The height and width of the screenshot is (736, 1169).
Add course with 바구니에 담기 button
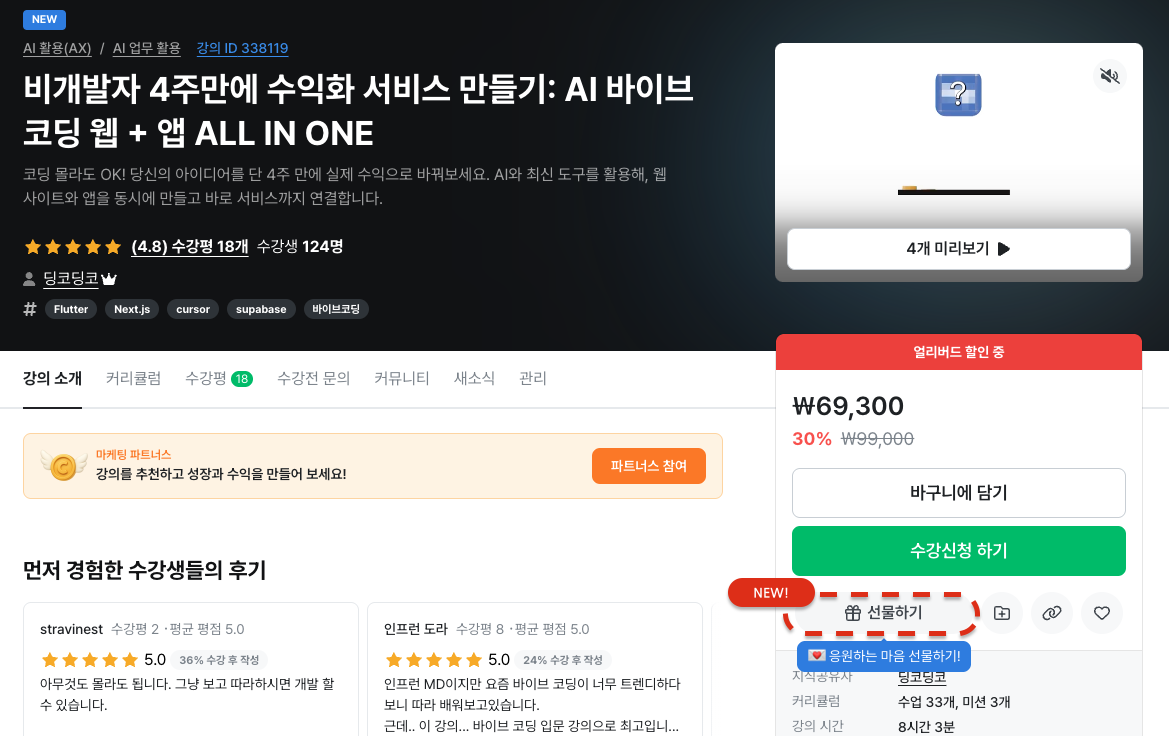coord(959,493)
